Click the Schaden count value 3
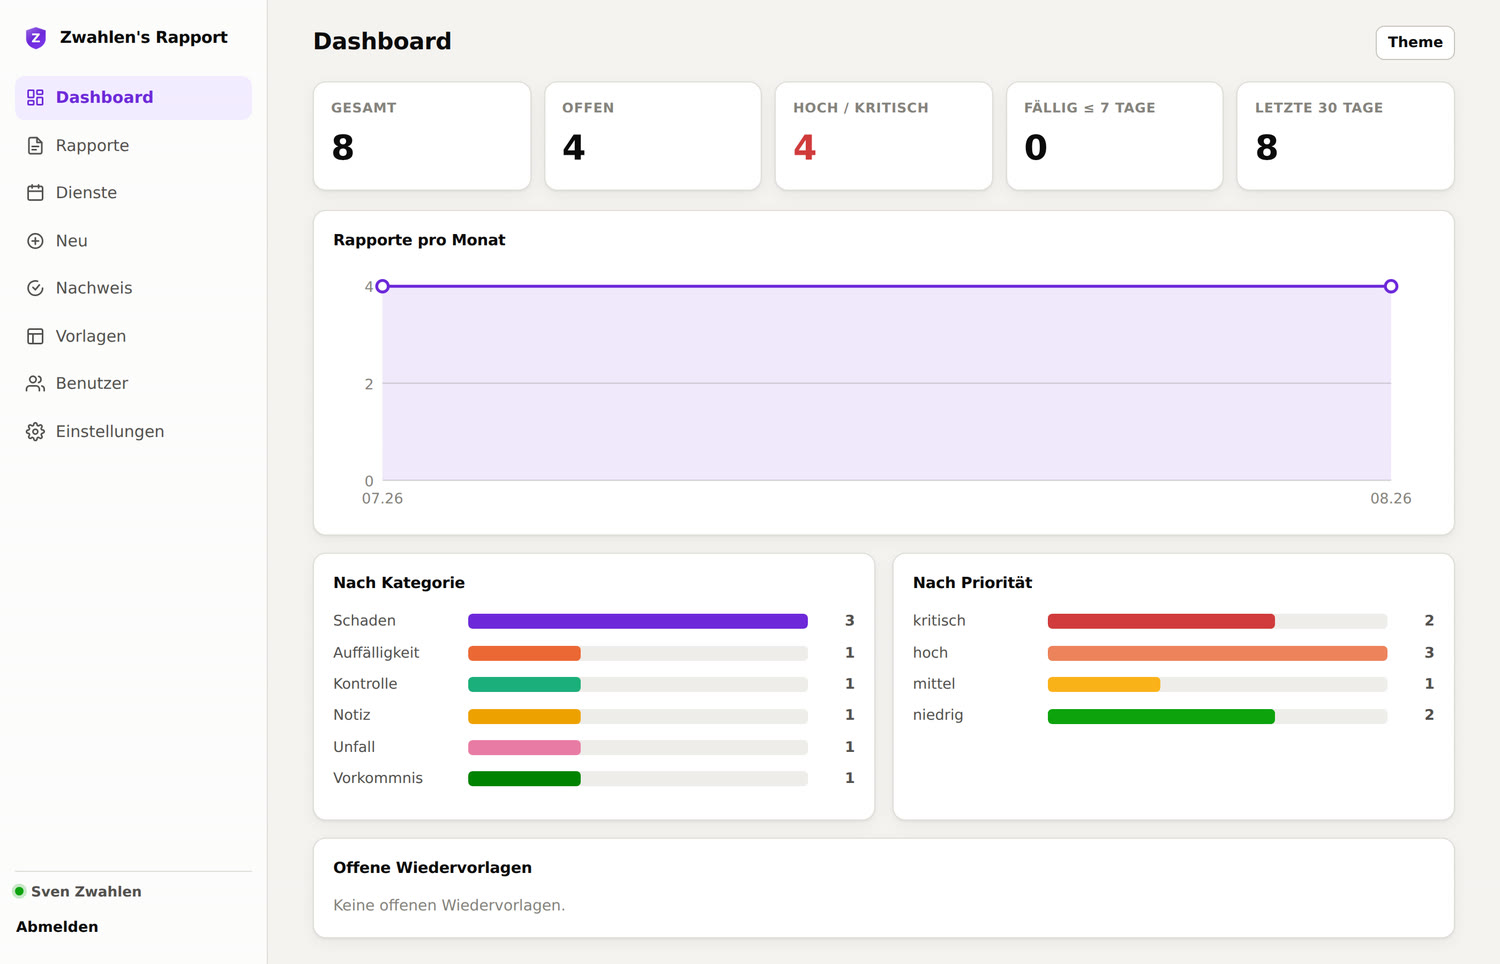The height and width of the screenshot is (964, 1500). (x=850, y=621)
